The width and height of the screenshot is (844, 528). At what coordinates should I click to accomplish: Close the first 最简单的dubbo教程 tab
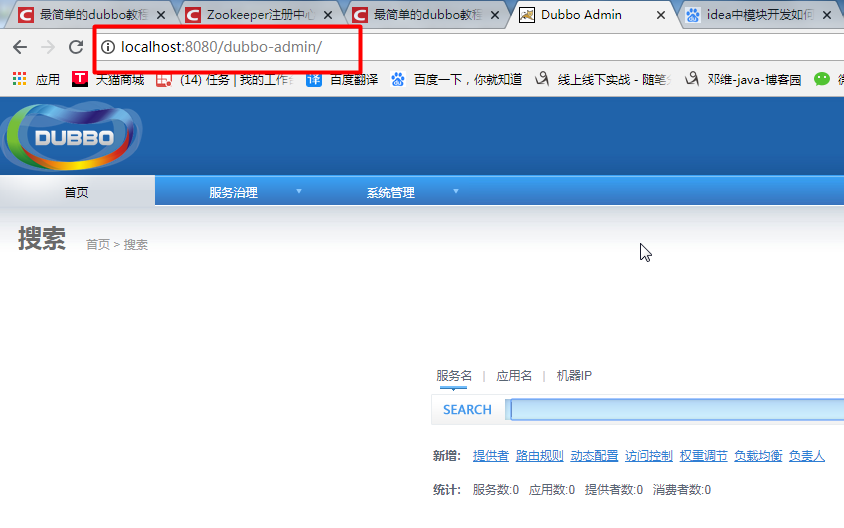[160, 15]
